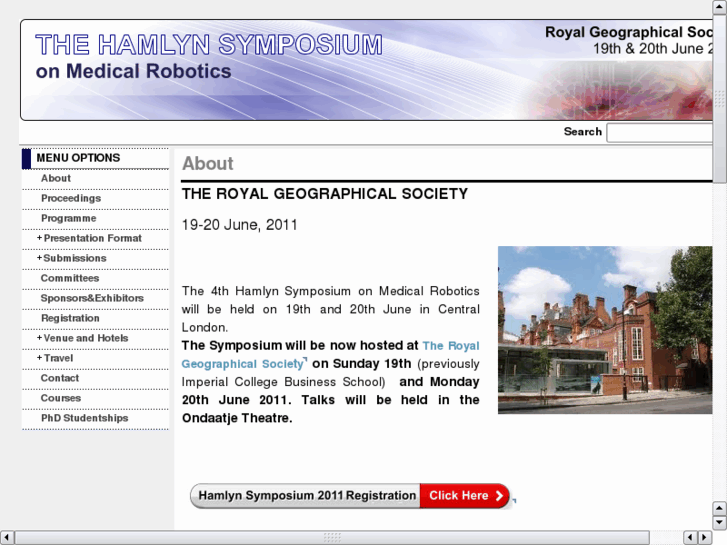727x545 pixels.
Task: Go to the Courses page
Action: [x=61, y=398]
